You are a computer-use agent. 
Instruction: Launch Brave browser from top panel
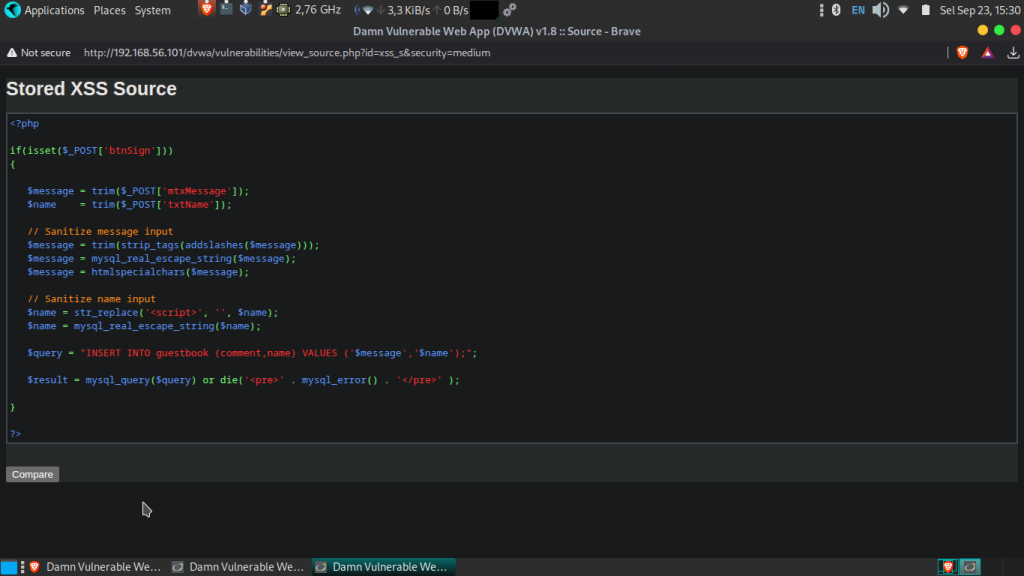(207, 10)
